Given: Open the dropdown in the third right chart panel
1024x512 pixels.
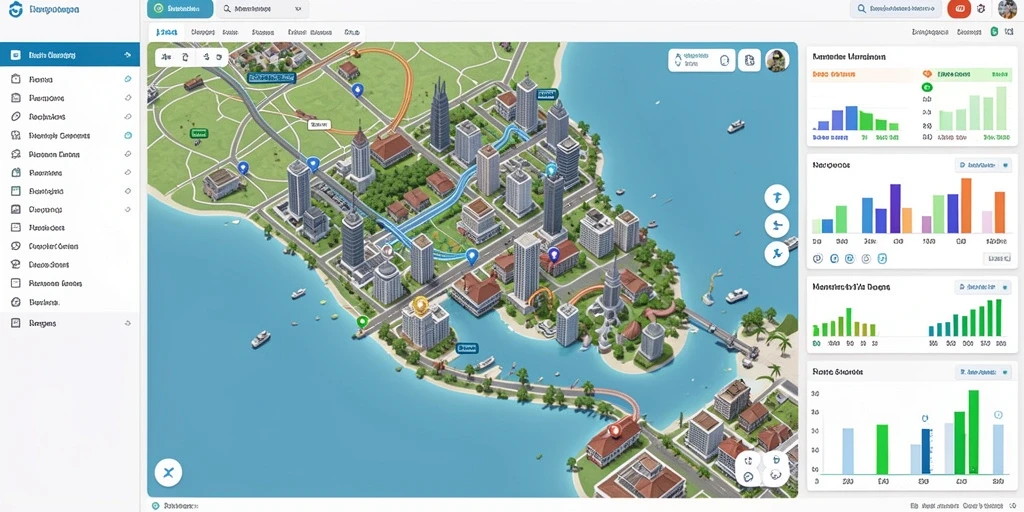Looking at the screenshot, I should 982,287.
